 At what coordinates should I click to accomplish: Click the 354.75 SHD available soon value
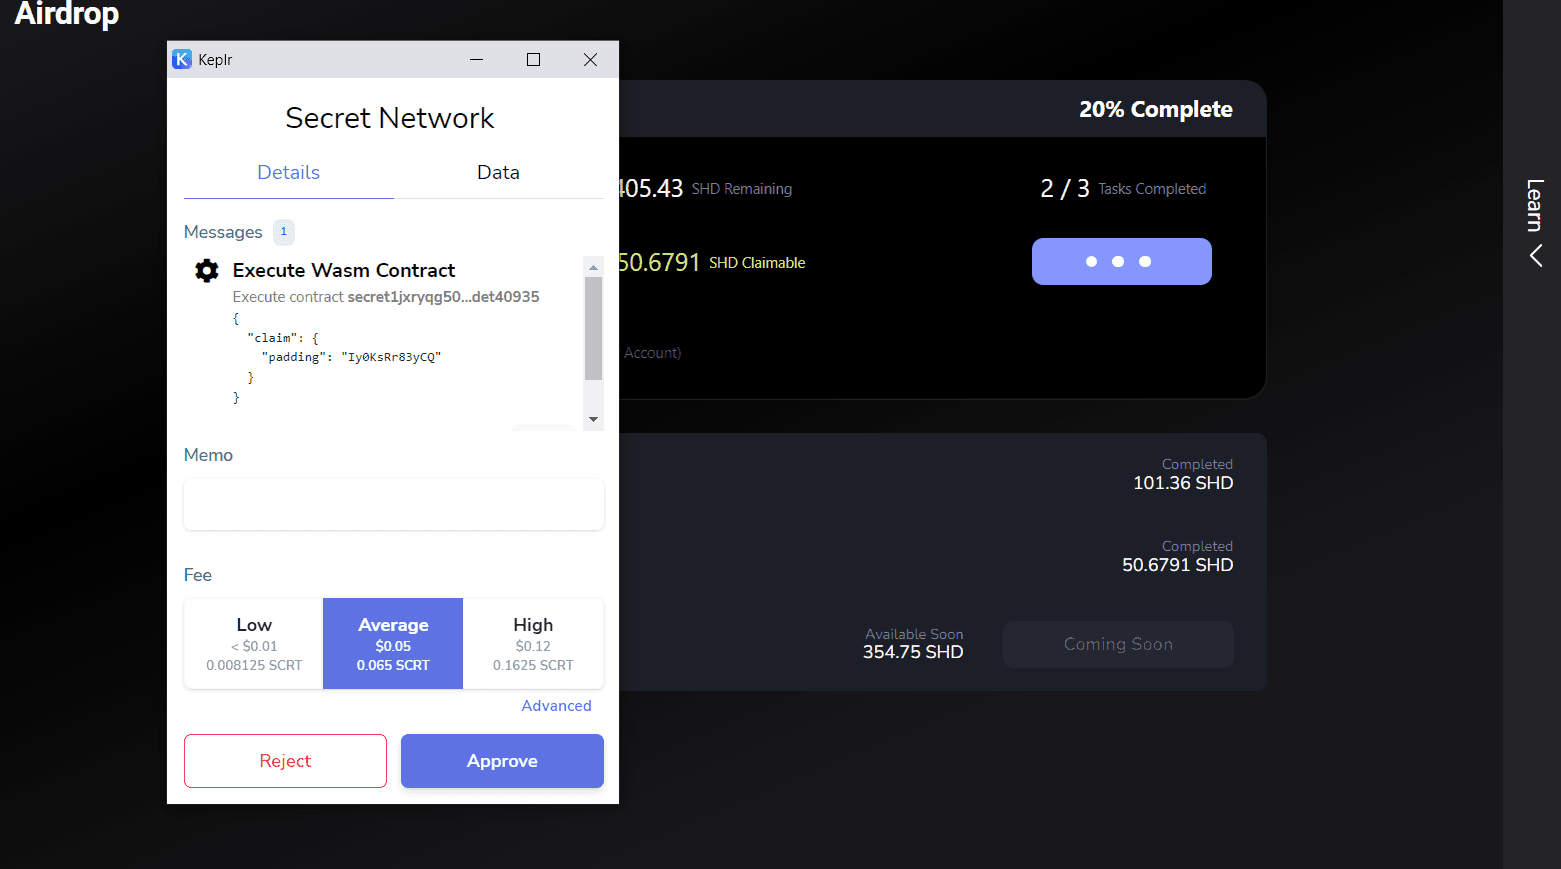(913, 652)
